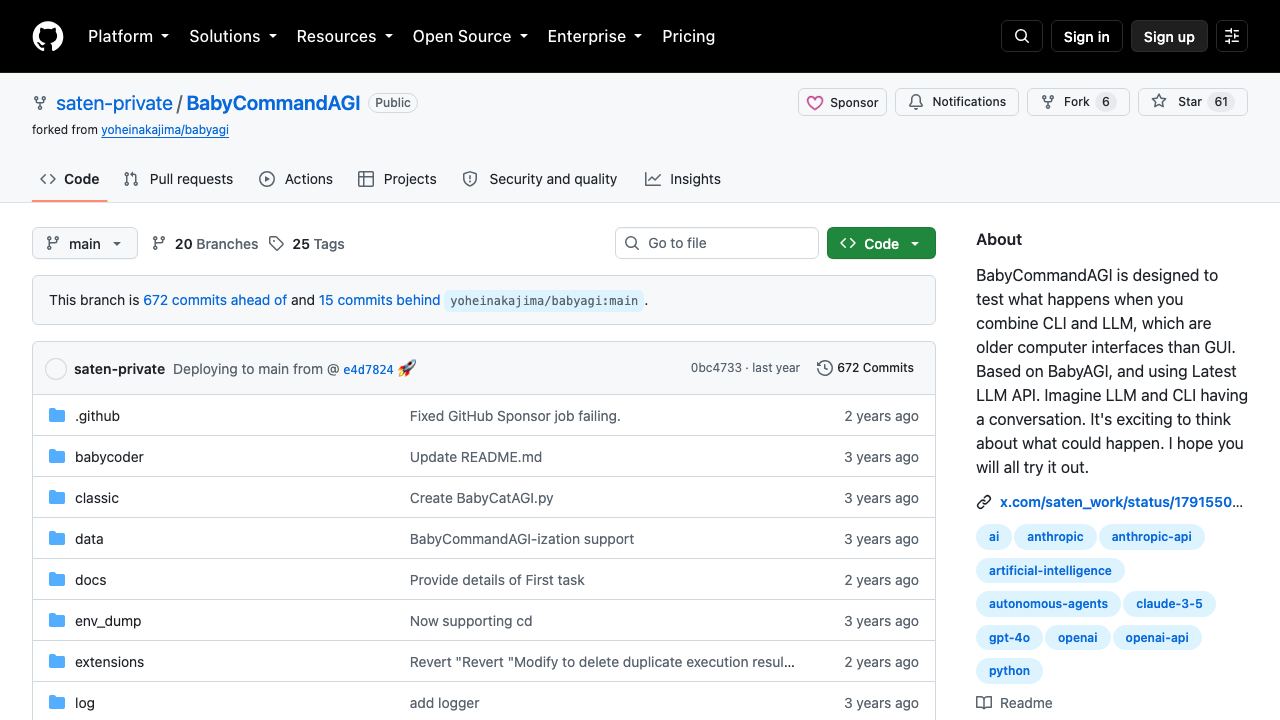The height and width of the screenshot is (720, 1280).
Task: Click the log folder icon
Action: click(x=57, y=703)
